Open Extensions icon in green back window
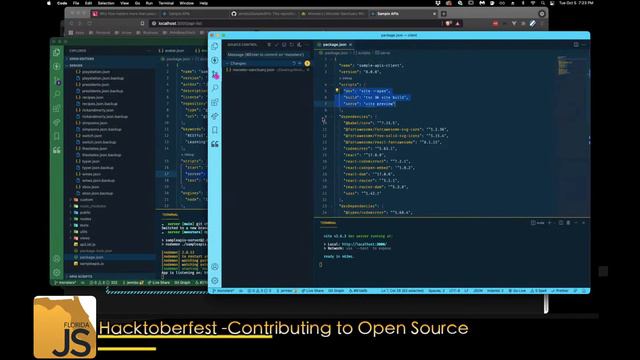The height and width of the screenshot is (360, 640). [57, 108]
